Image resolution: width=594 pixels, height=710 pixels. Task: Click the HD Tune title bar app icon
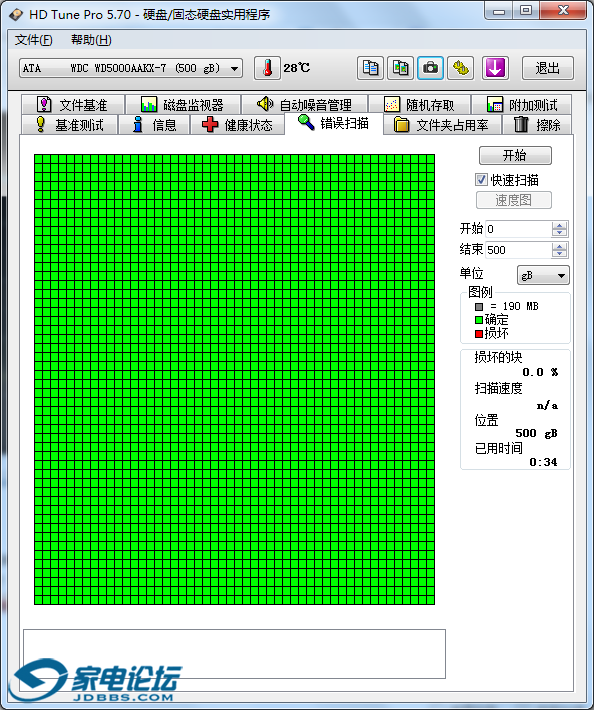[16, 14]
